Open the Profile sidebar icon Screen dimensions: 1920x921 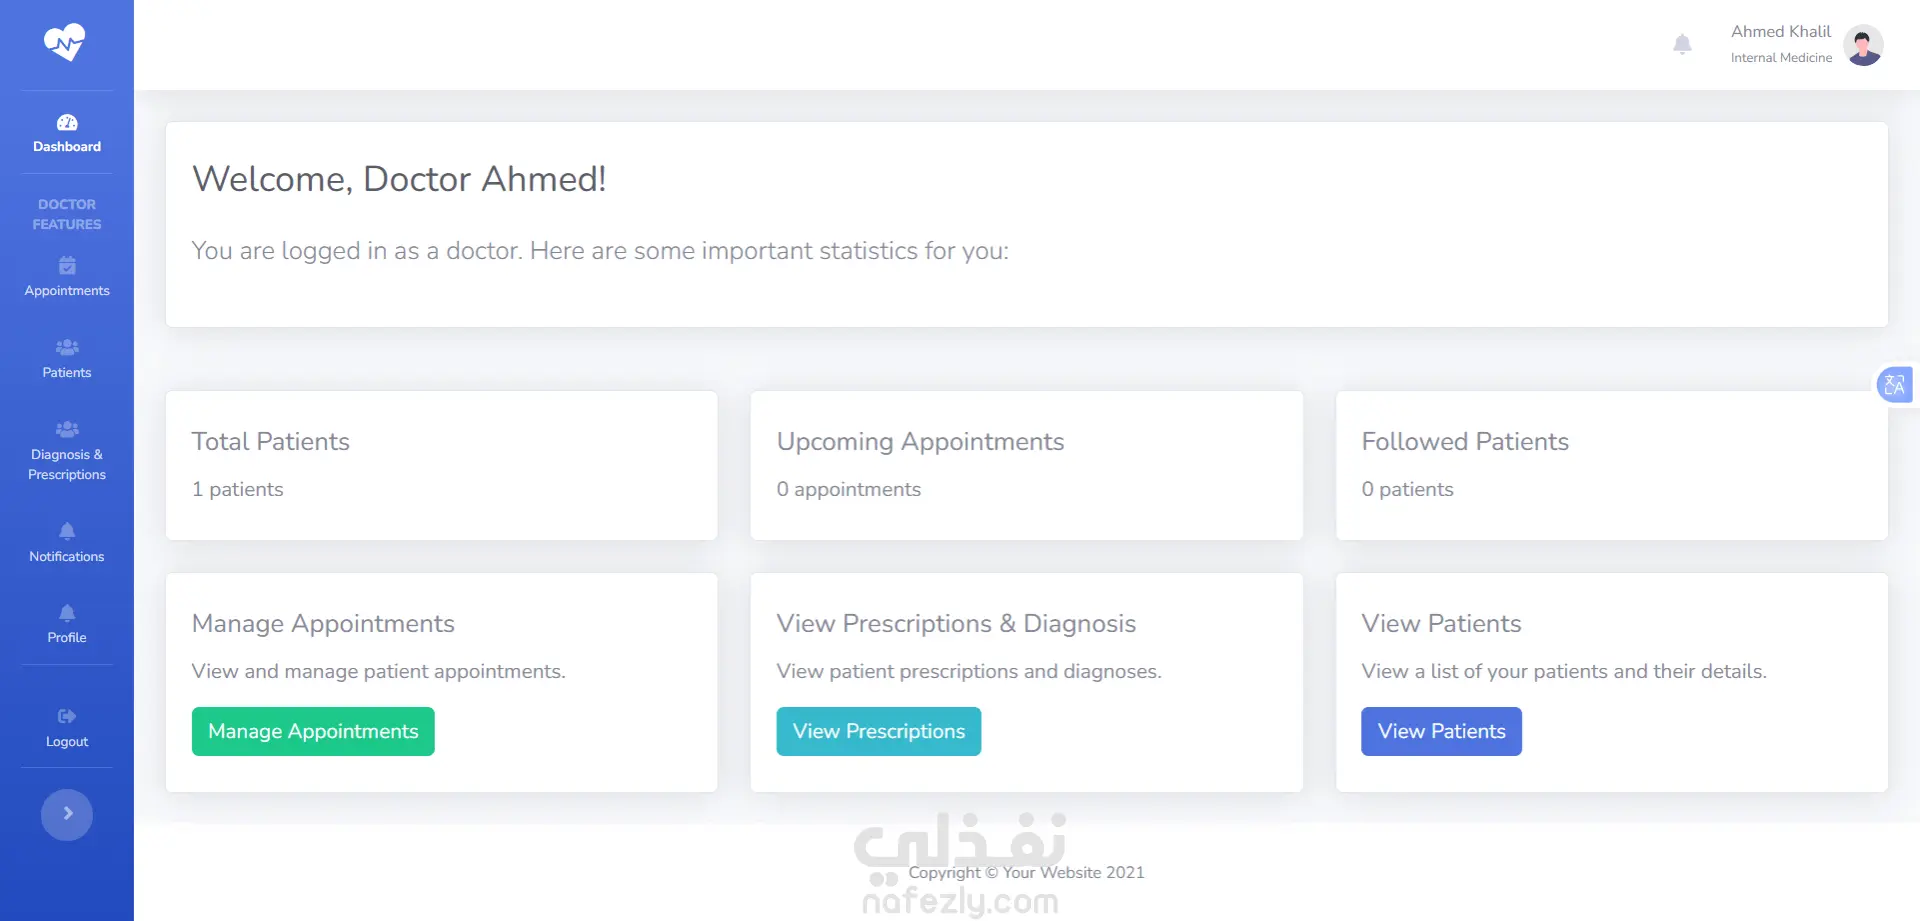click(x=67, y=613)
